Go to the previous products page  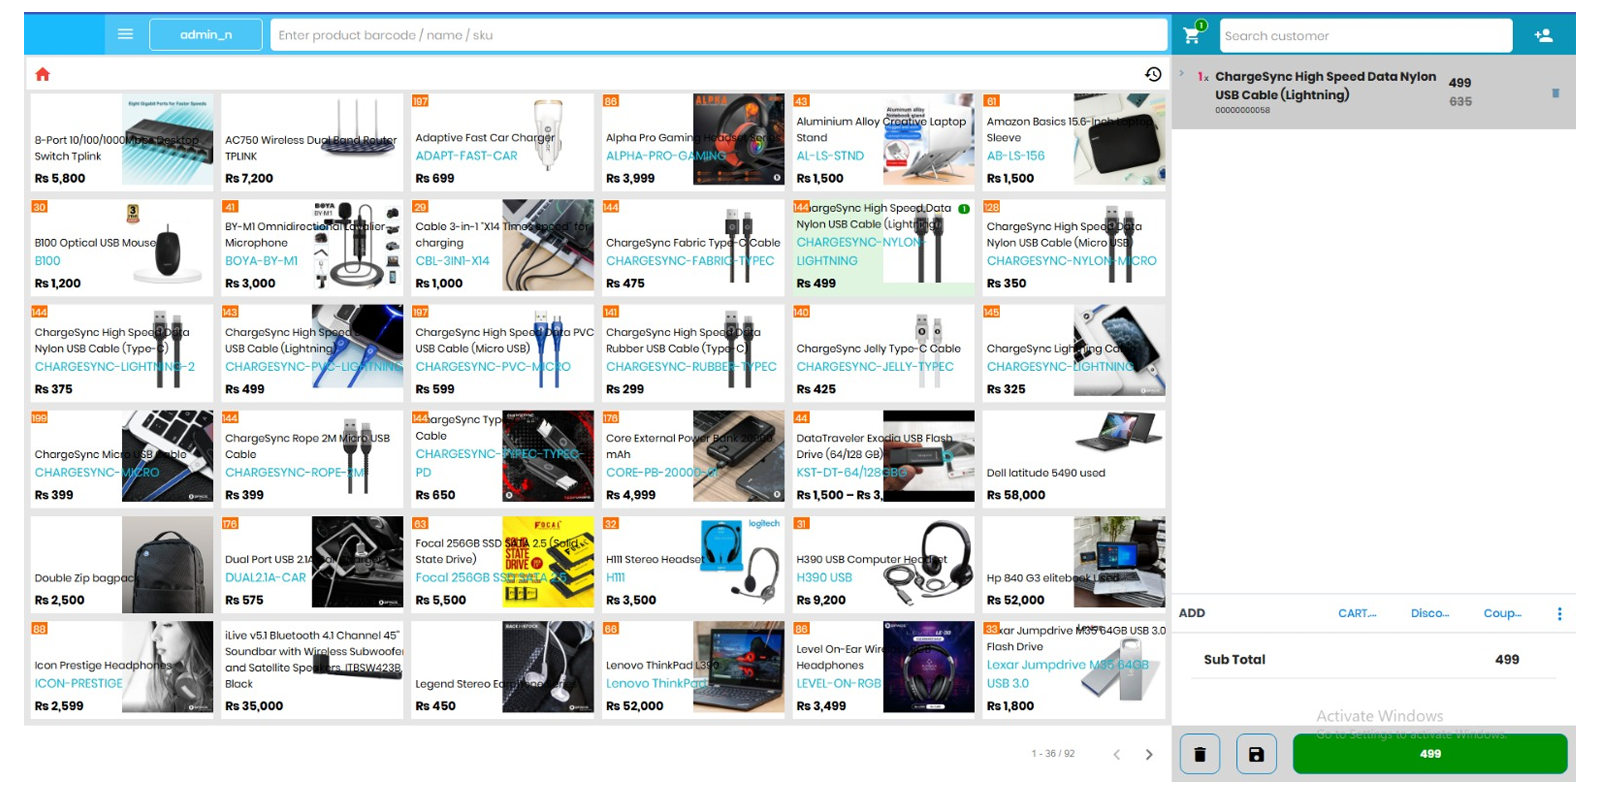click(x=1117, y=754)
